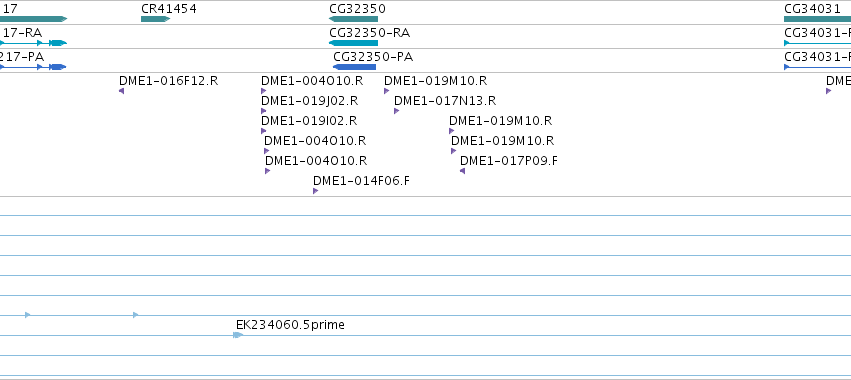Select the CG32350 gene bar
Screen dimensions: 851x380
click(x=353, y=19)
